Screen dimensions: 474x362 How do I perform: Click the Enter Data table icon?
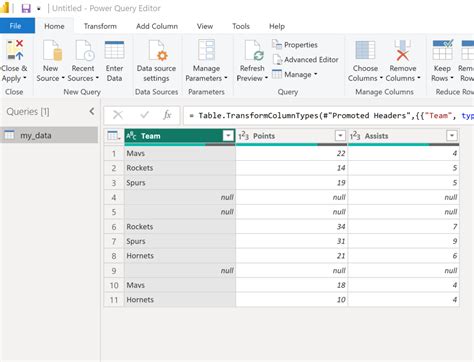(x=114, y=50)
